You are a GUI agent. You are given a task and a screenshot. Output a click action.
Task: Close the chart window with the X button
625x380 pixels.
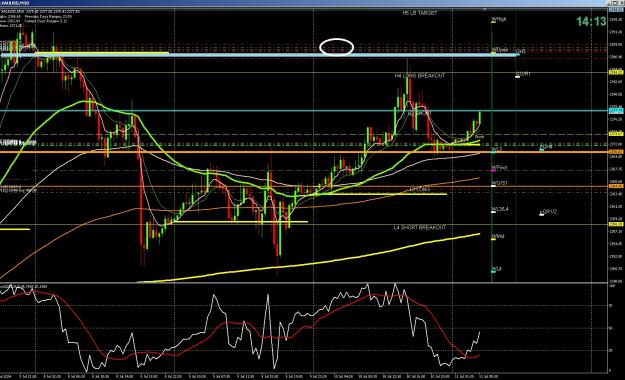point(622,3)
